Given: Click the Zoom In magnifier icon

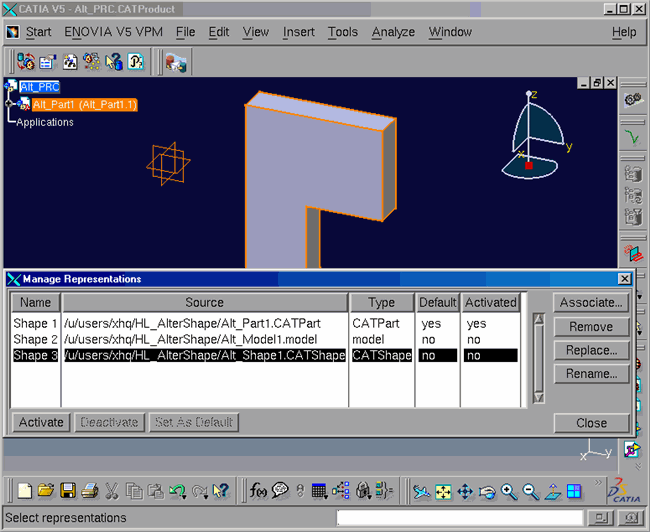Looking at the screenshot, I should click(509, 491).
